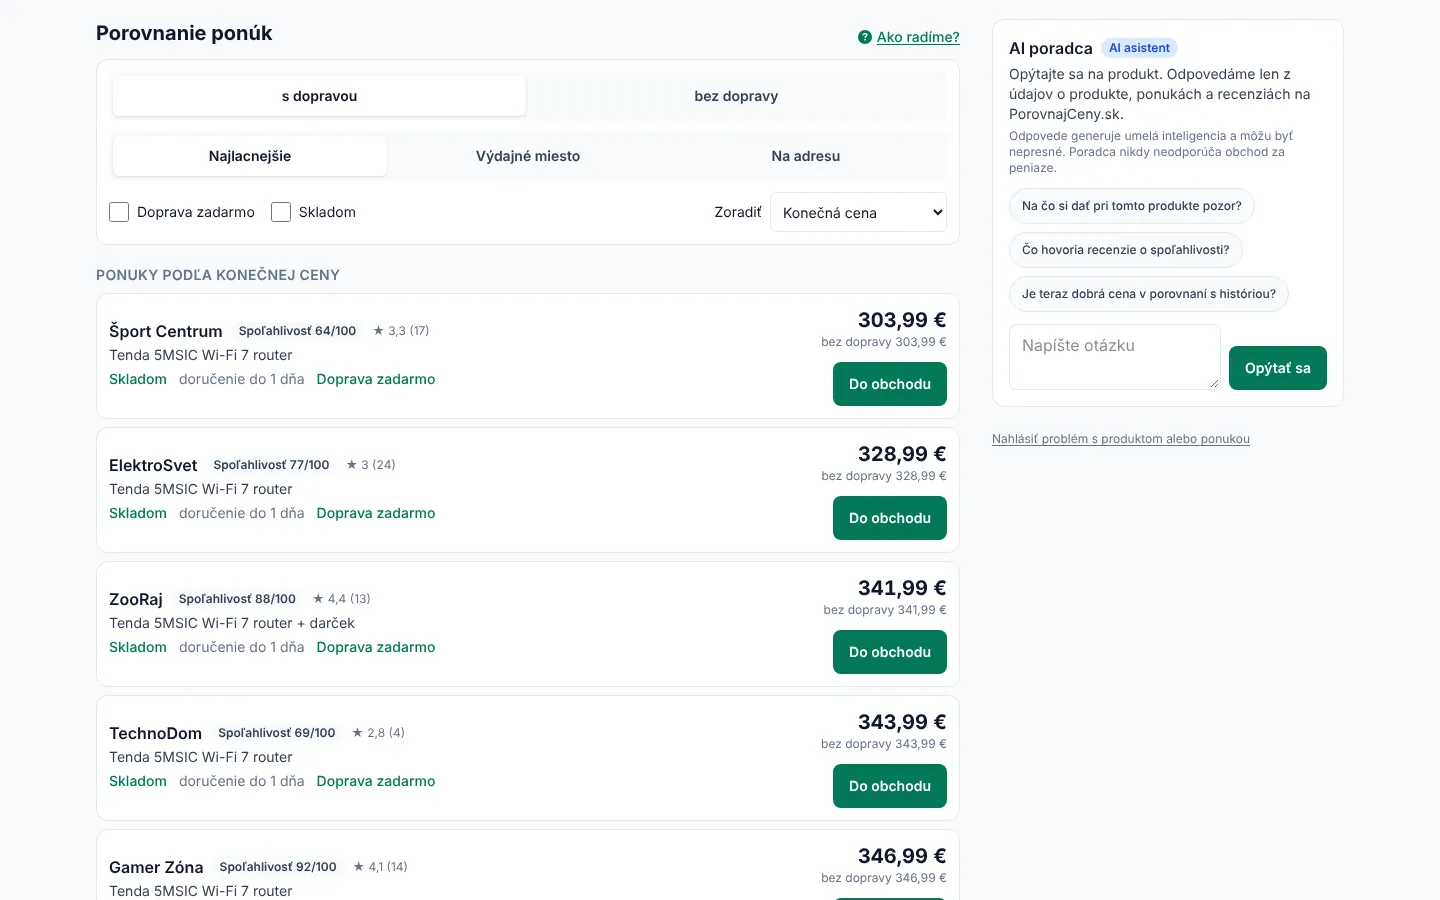Click the ZooRaj shop name
1440x900 pixels.
coord(136,599)
